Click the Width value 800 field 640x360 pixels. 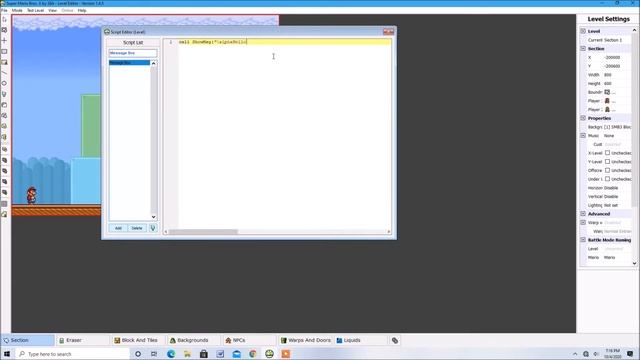[x=617, y=75]
